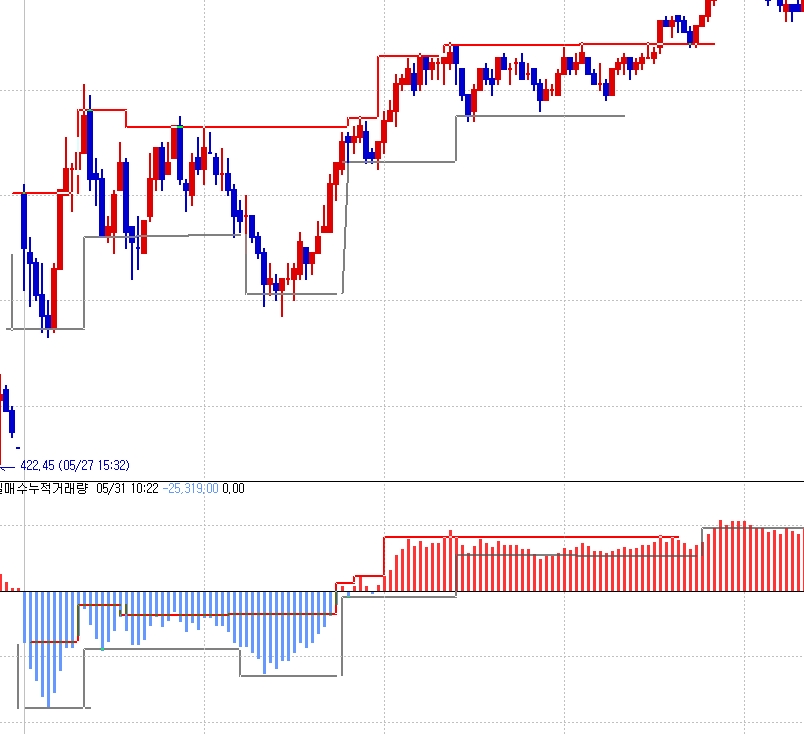Click the 0.00 value in indicator header

(233, 488)
